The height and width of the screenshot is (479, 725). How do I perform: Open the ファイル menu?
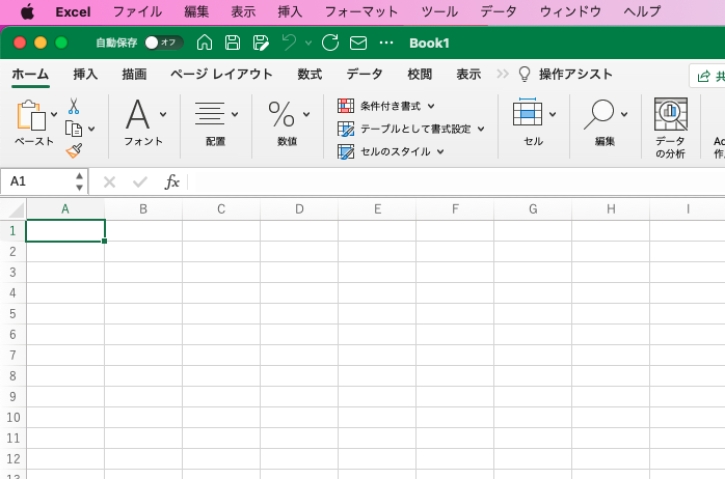(x=137, y=12)
